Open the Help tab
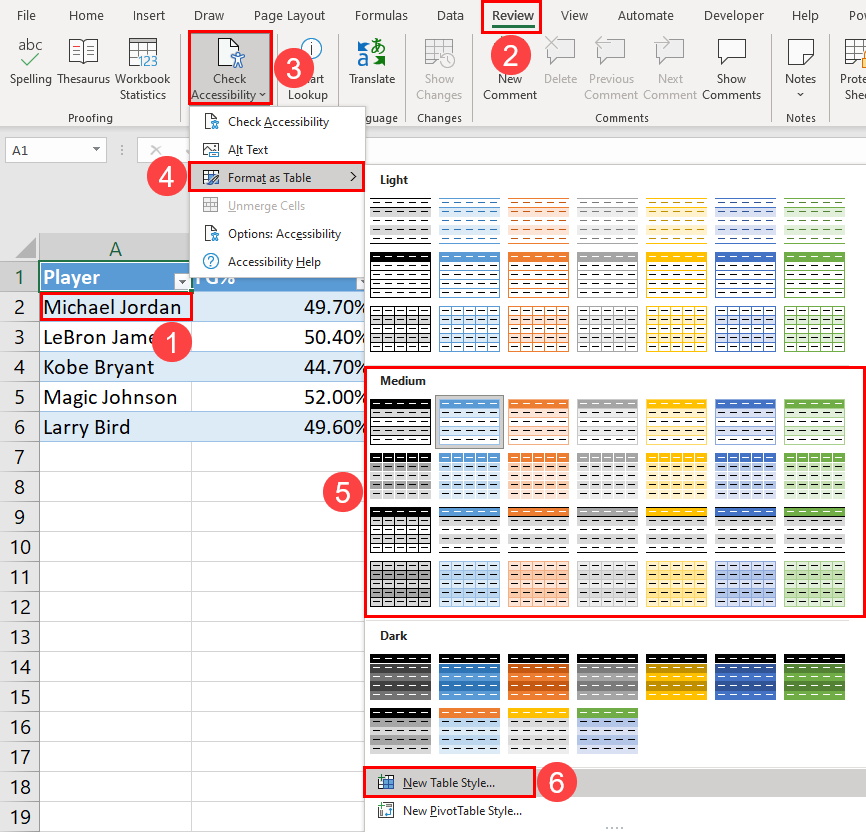Image resolution: width=866 pixels, height=832 pixels. pyautogui.click(x=805, y=15)
